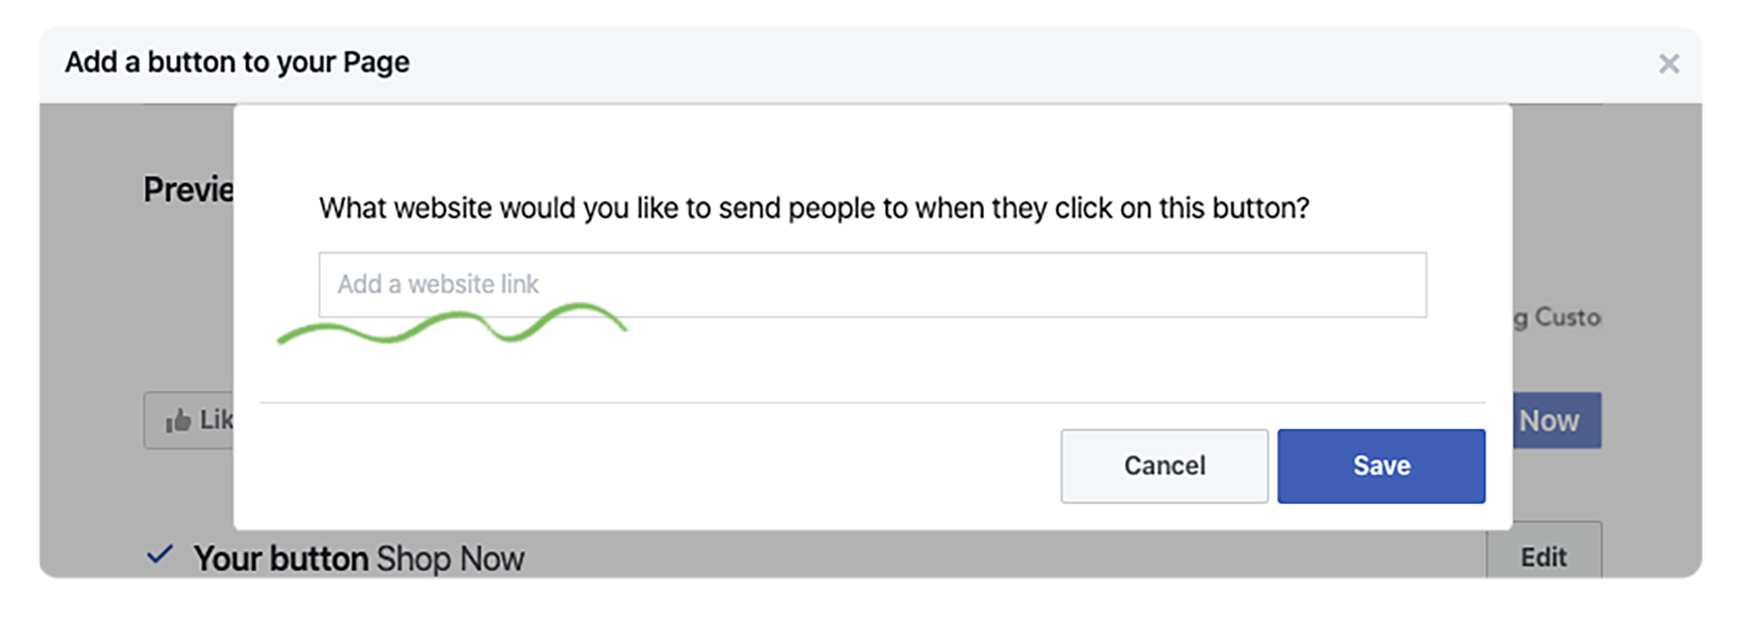Click the partially hidden Preview heading
Viewport: 1746px width, 620px height.
point(188,189)
